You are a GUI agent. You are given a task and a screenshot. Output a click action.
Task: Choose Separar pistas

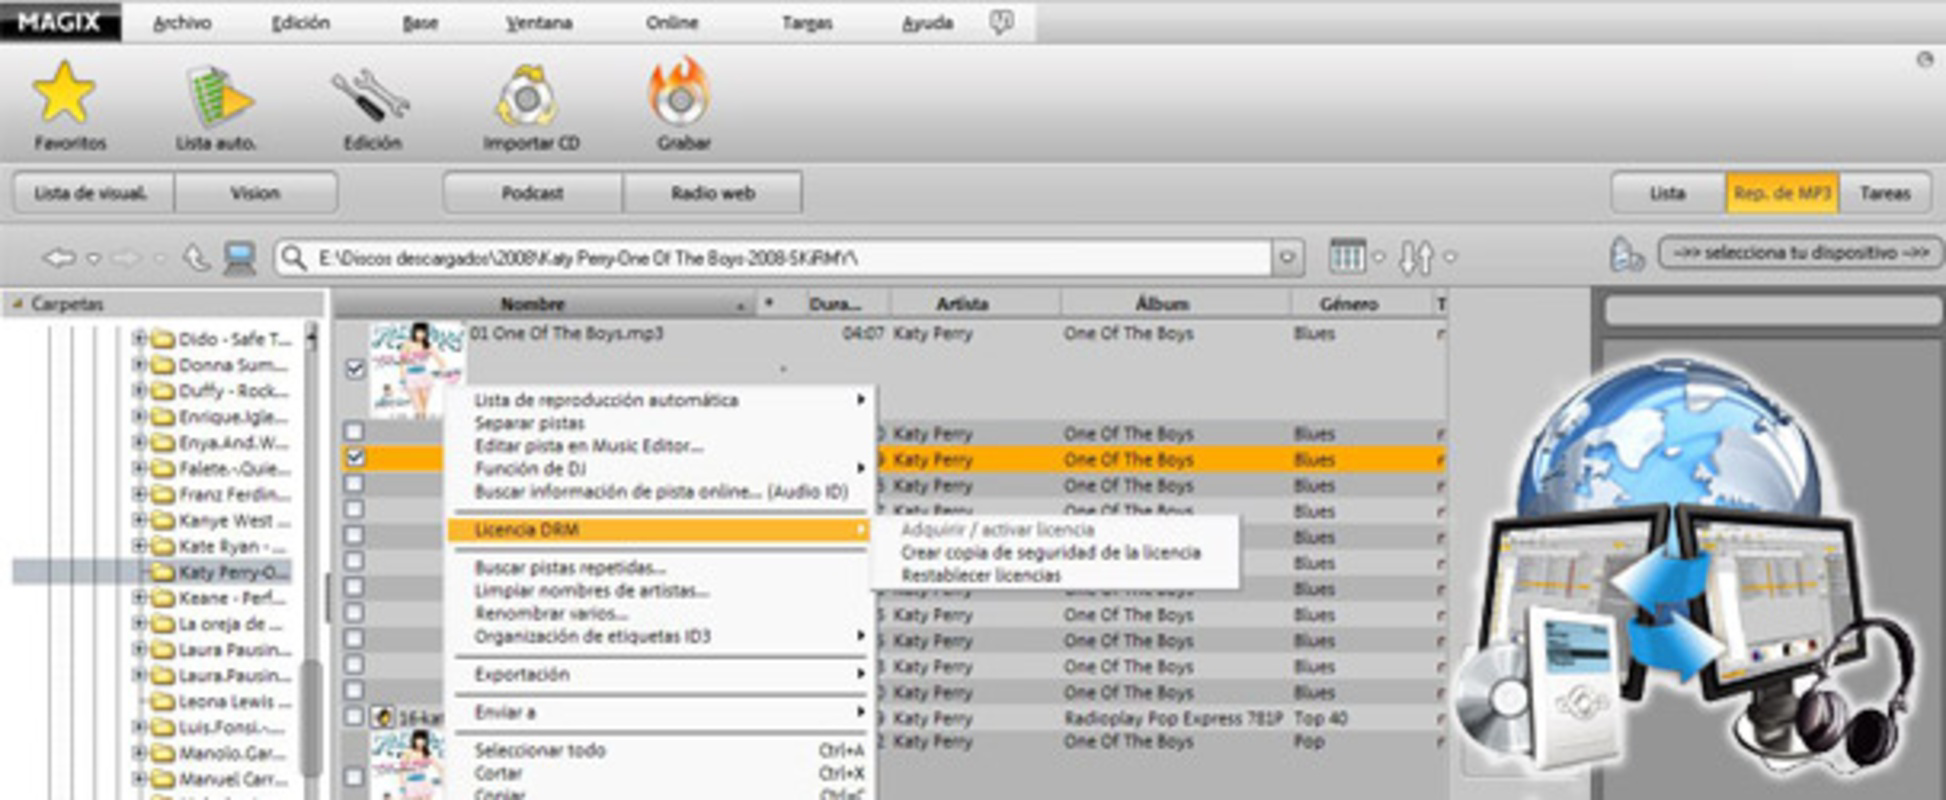tap(530, 423)
